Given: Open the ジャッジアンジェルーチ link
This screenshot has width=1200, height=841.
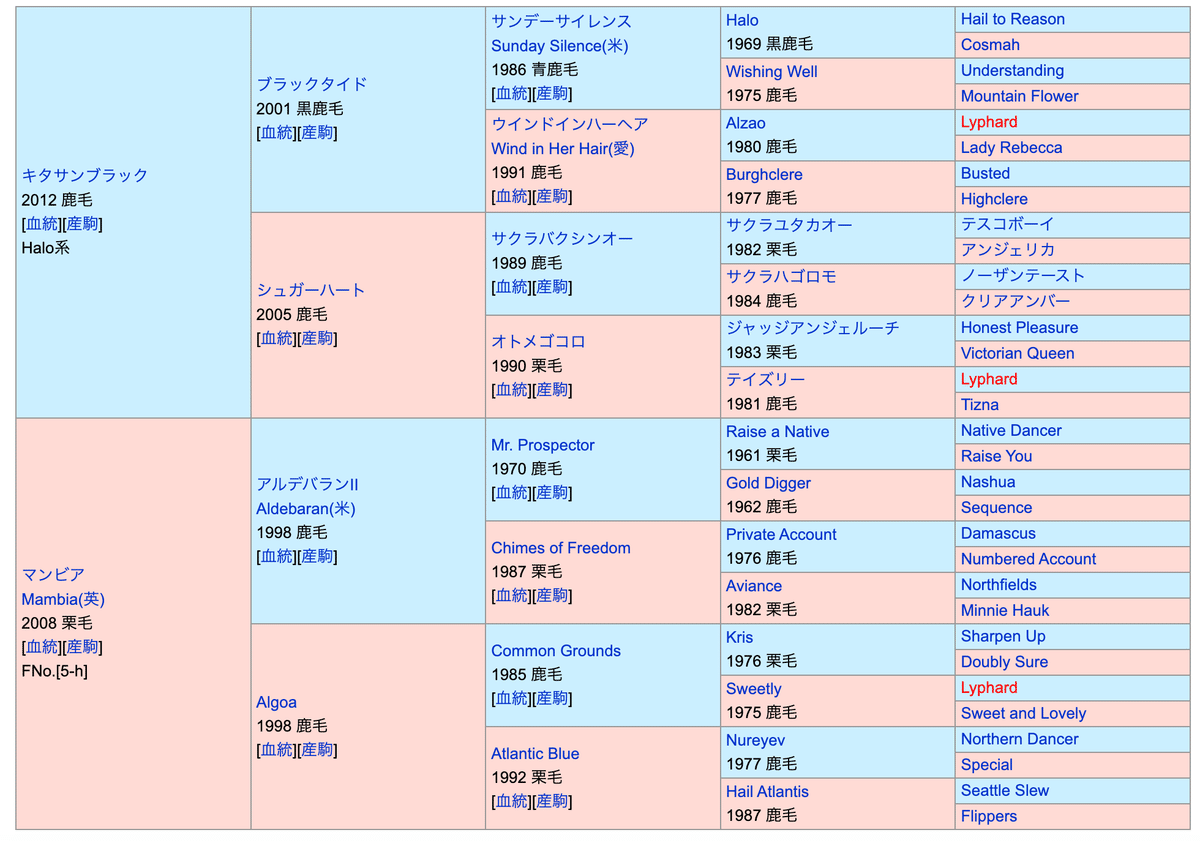Looking at the screenshot, I should click(812, 328).
